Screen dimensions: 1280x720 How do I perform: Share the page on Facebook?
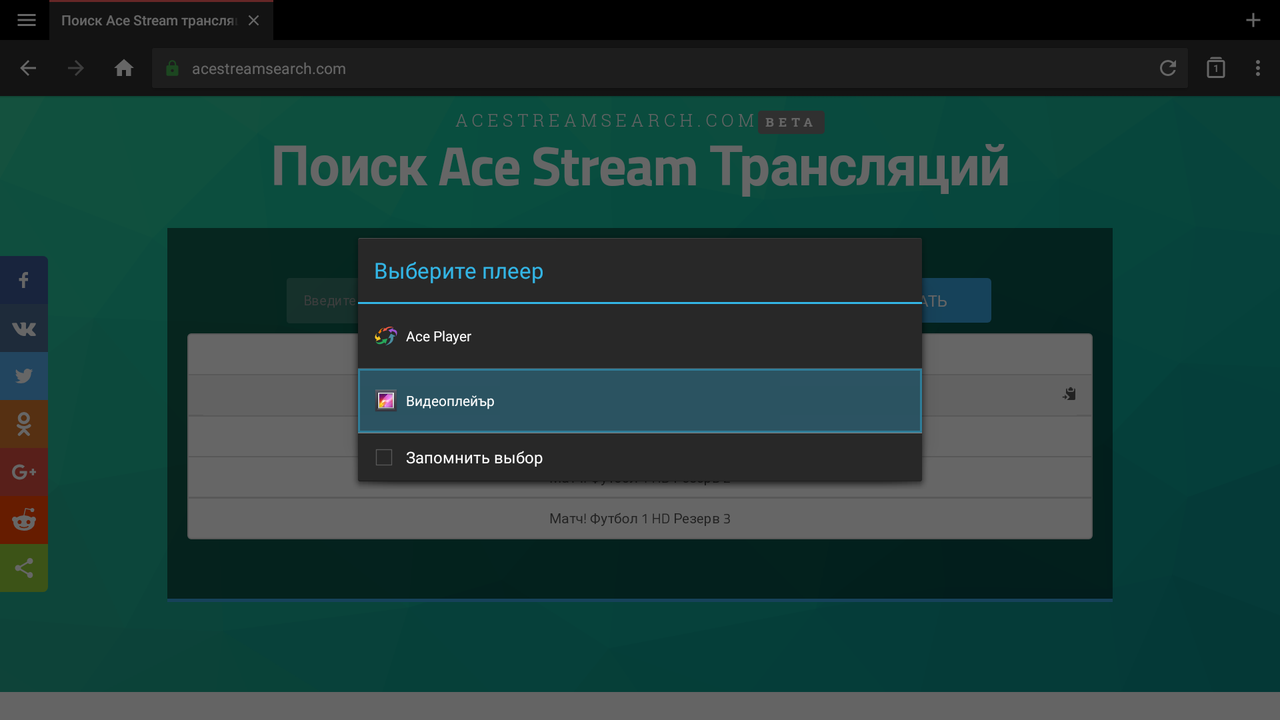pyautogui.click(x=24, y=280)
